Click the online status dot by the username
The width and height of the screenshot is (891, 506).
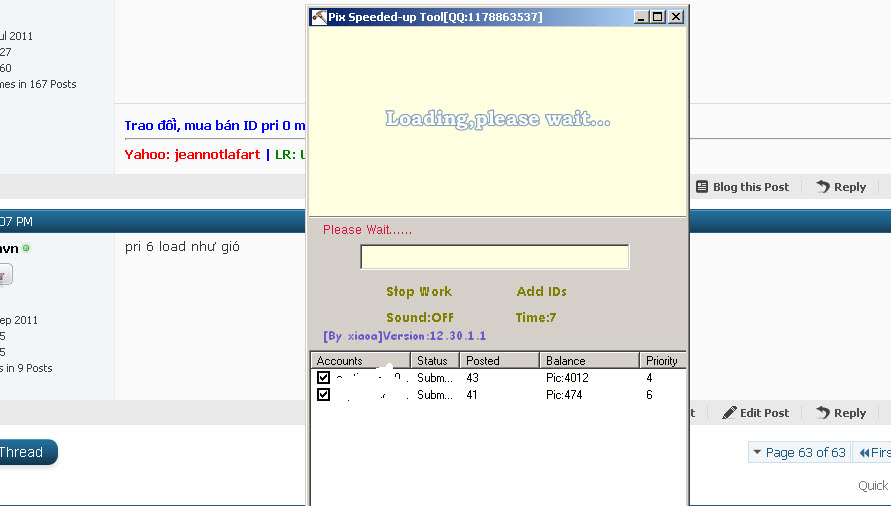tap(26, 248)
